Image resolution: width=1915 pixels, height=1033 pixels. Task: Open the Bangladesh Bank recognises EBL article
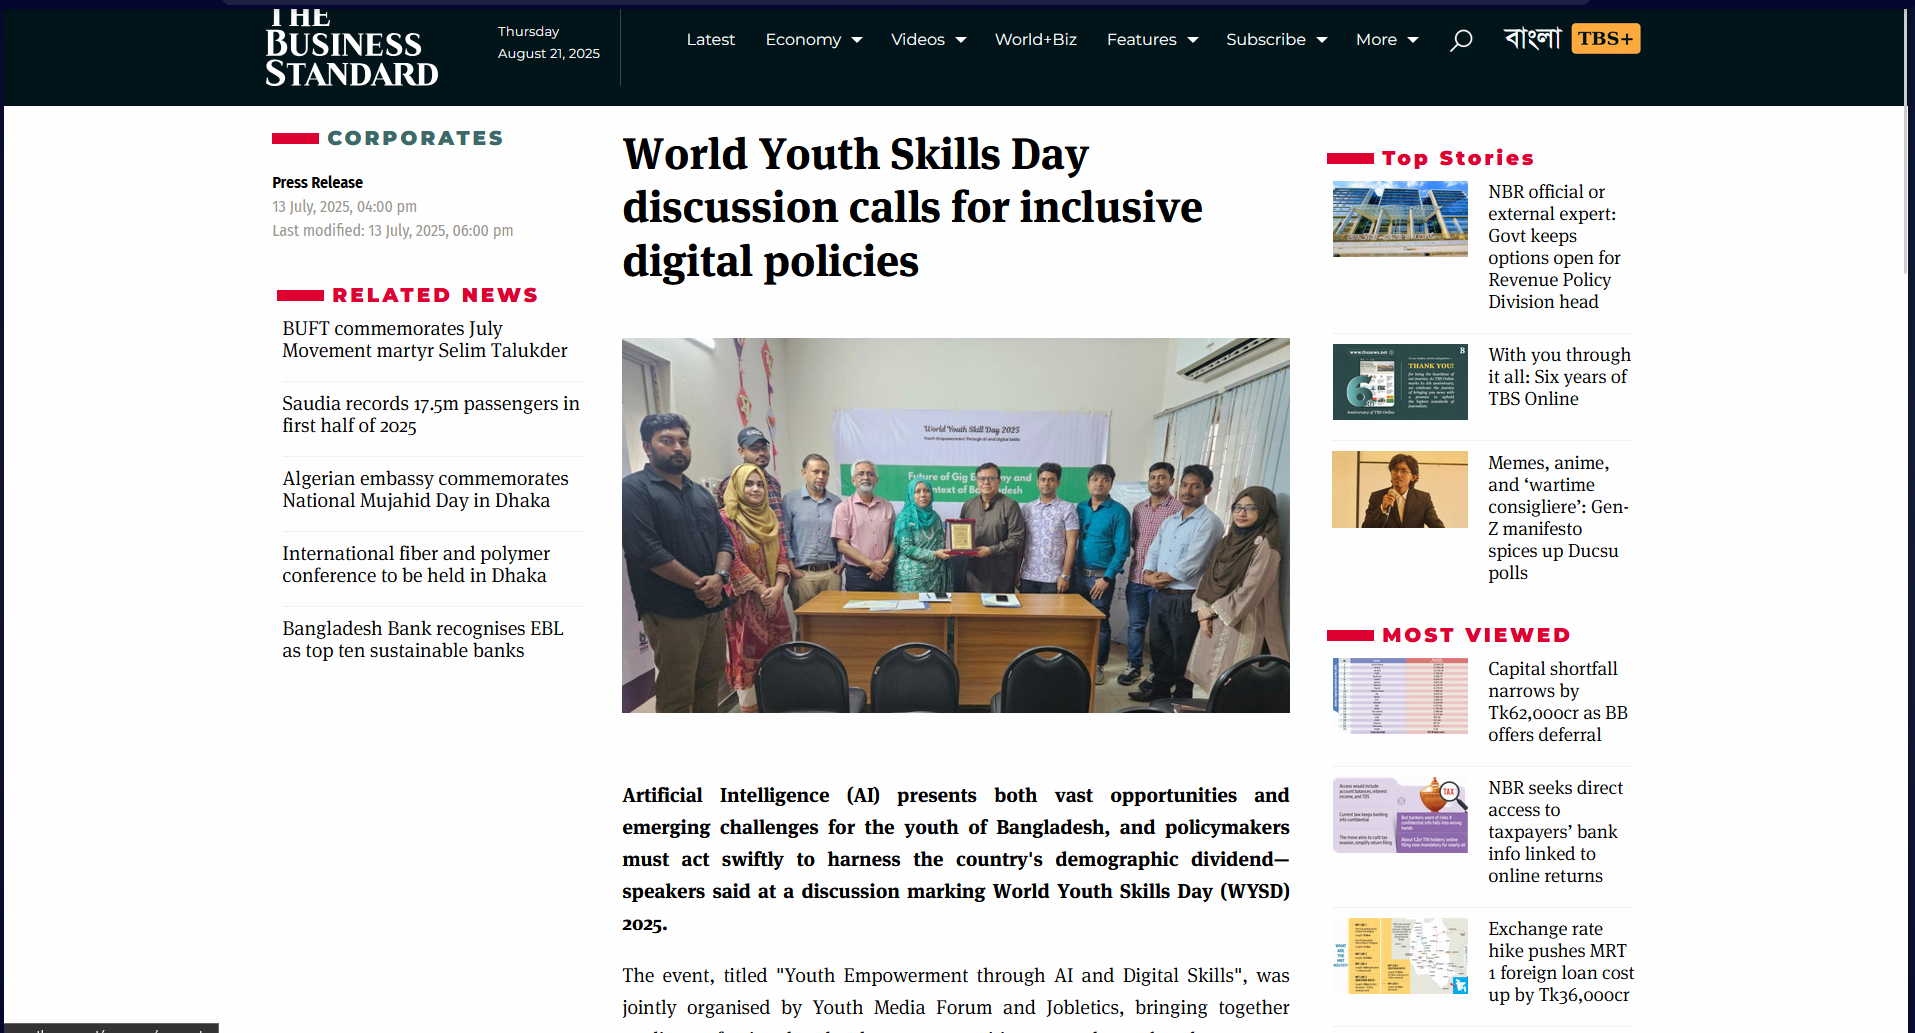click(x=422, y=640)
